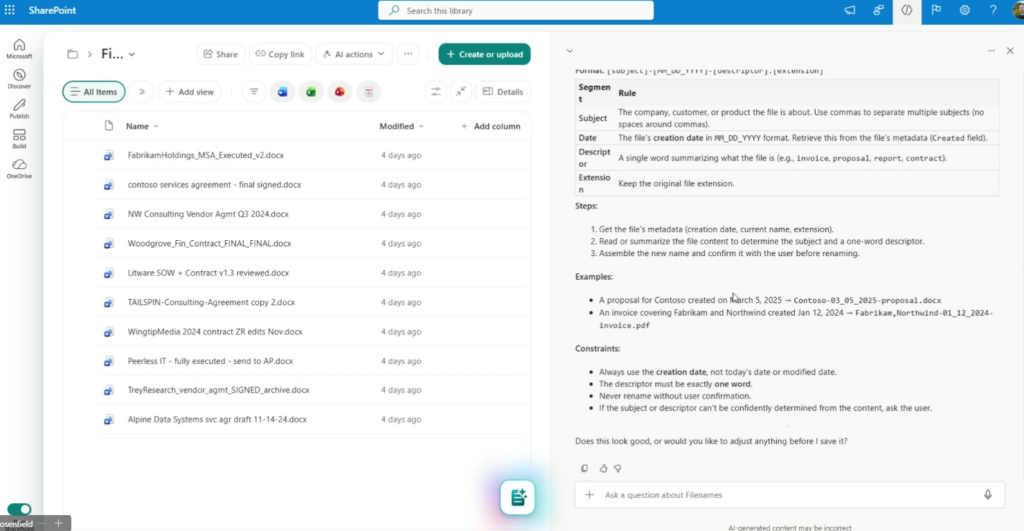Give thumbs down to the response

(618, 468)
